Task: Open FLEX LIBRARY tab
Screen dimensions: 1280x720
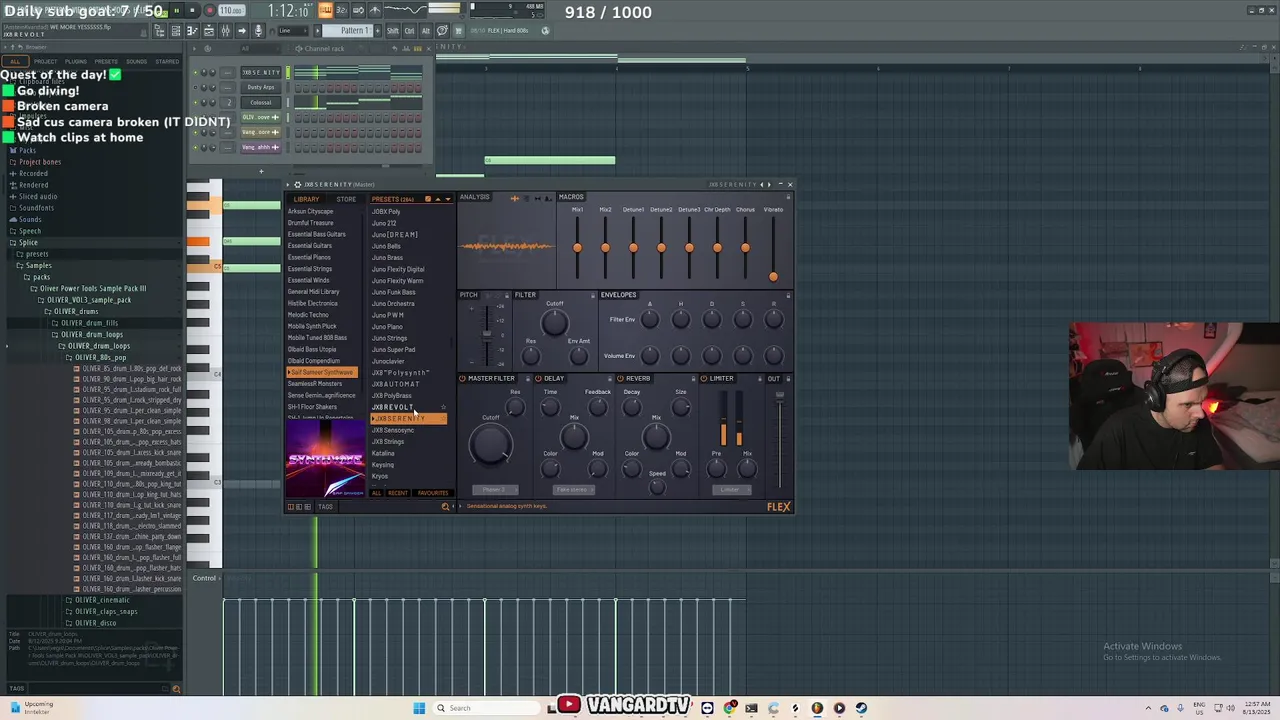Action: (x=306, y=199)
